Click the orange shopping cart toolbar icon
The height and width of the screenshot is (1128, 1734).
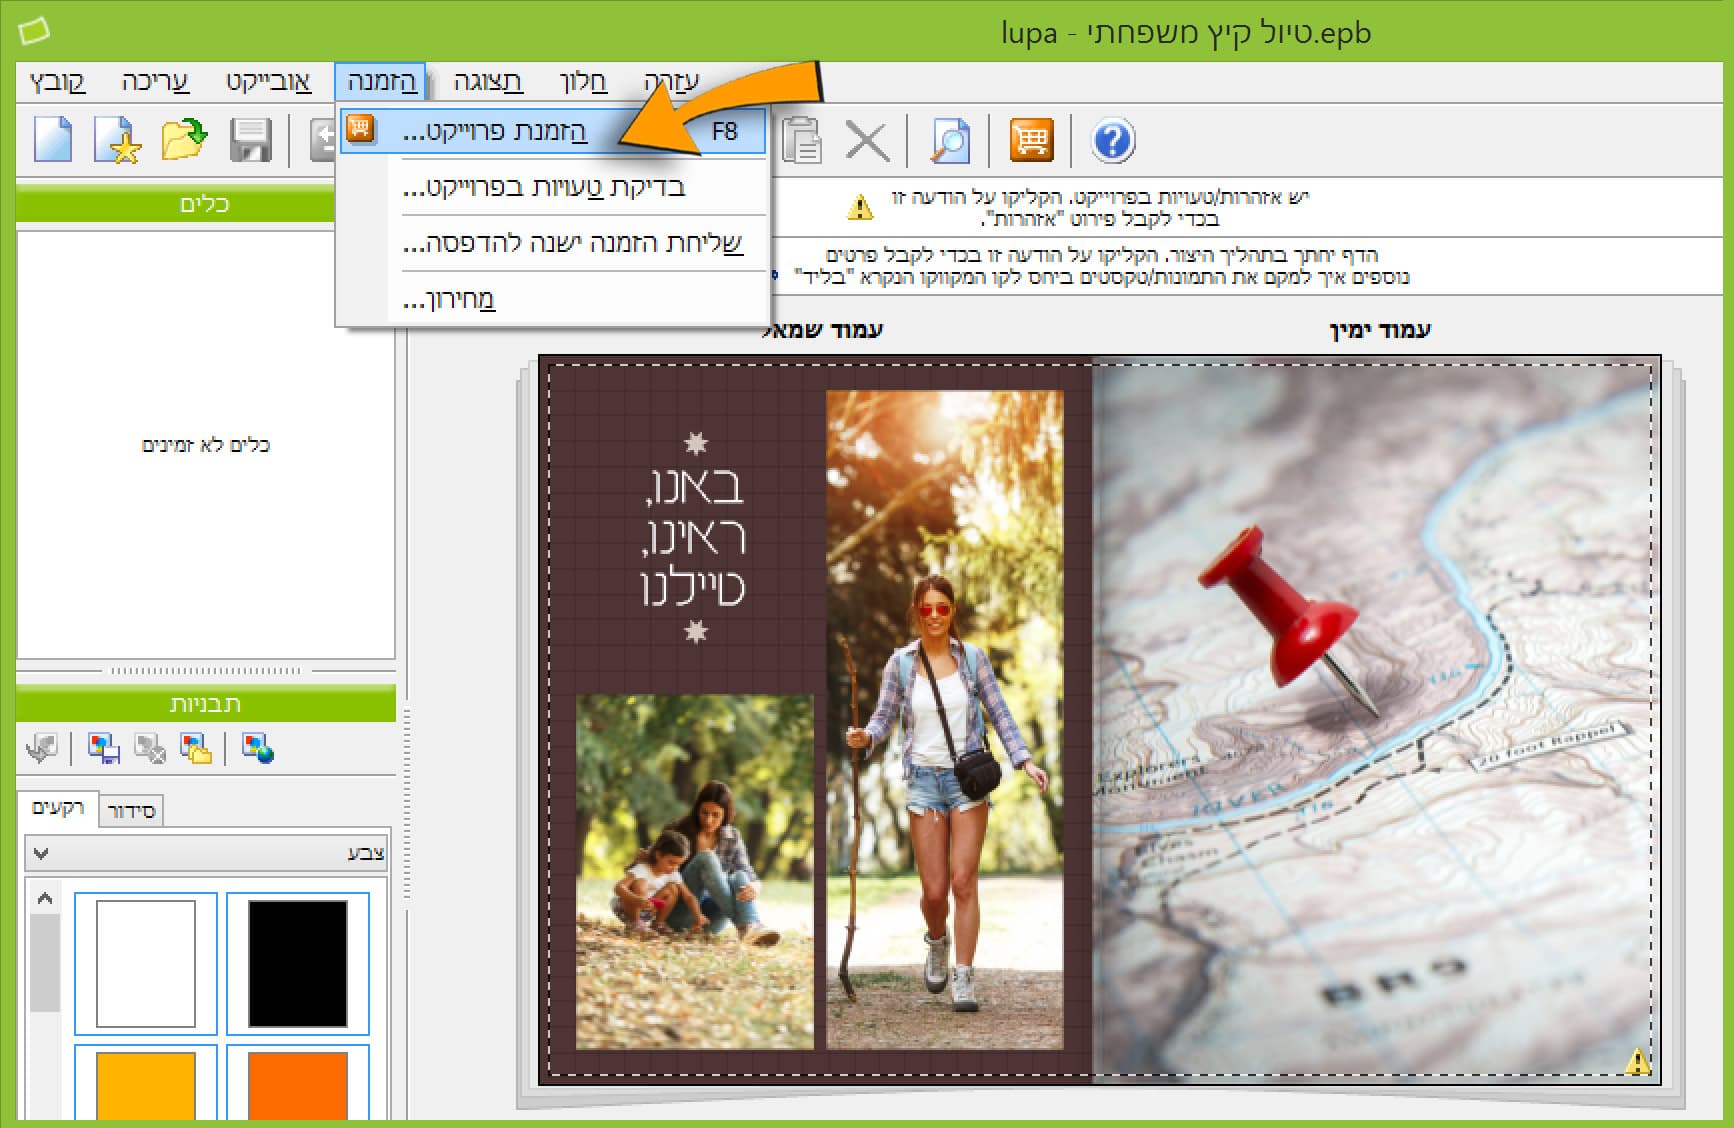[x=1031, y=140]
